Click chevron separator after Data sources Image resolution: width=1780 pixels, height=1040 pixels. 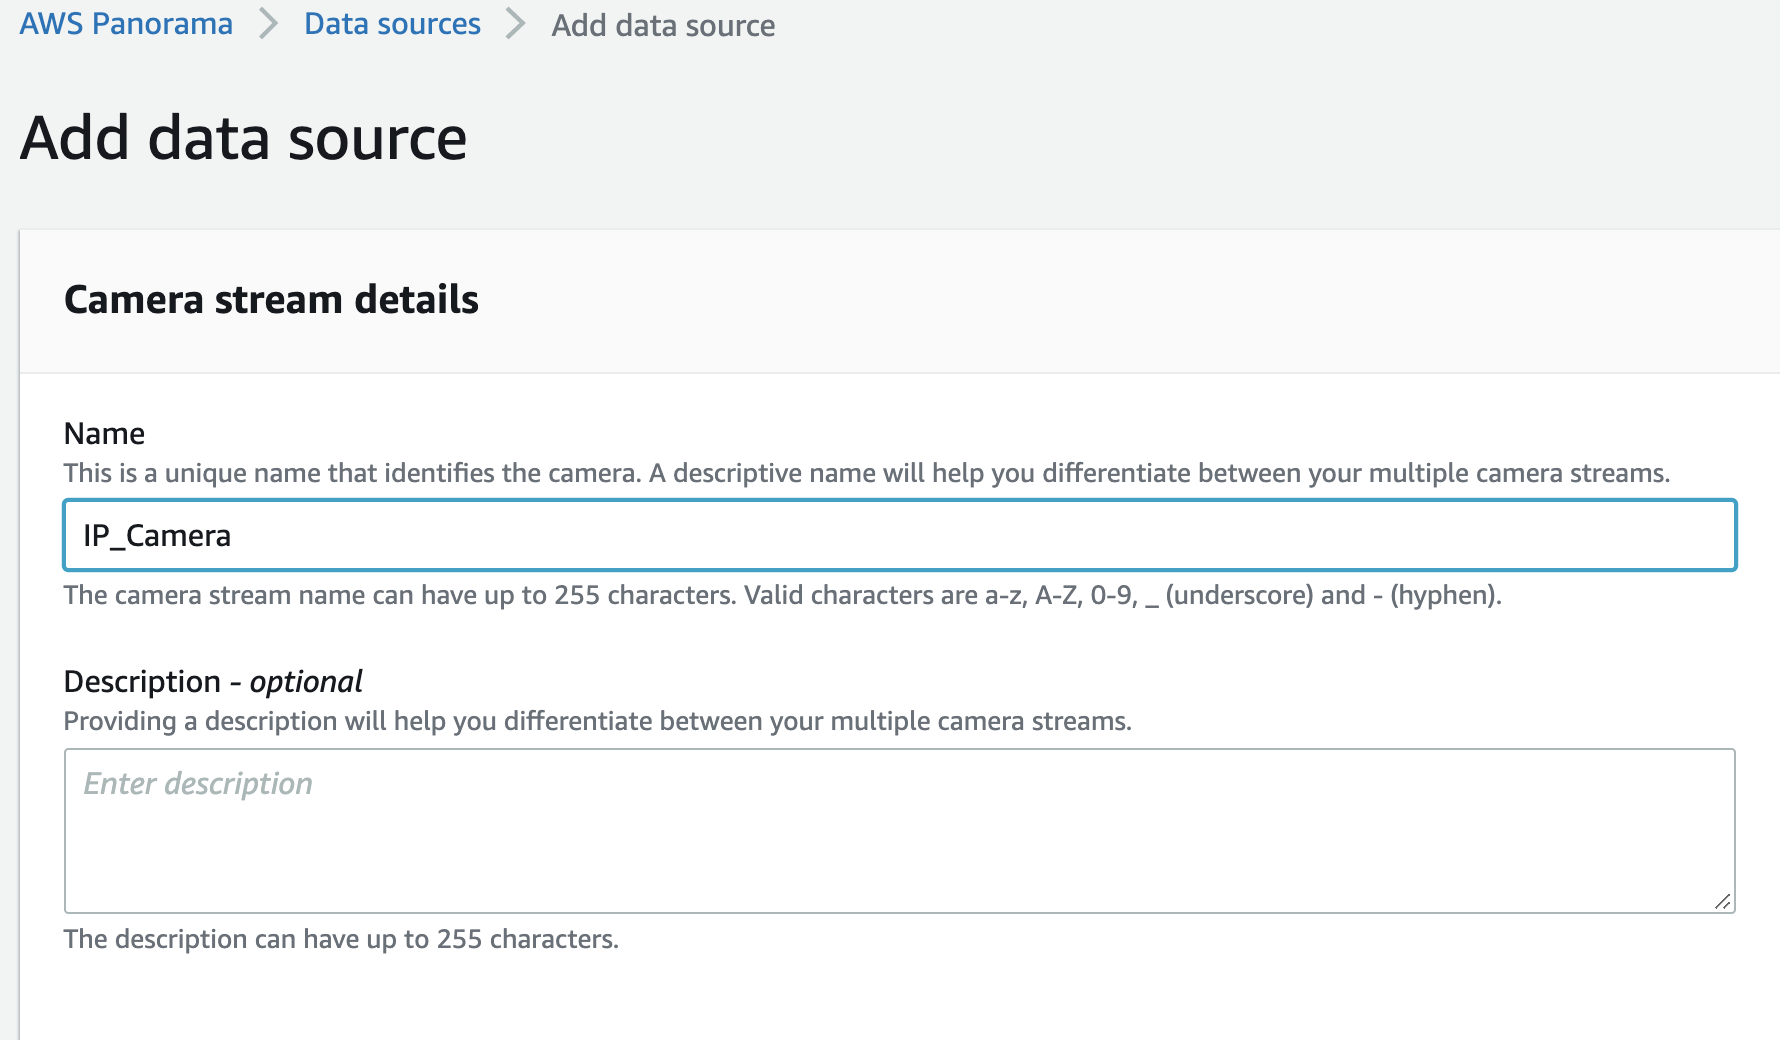516,24
